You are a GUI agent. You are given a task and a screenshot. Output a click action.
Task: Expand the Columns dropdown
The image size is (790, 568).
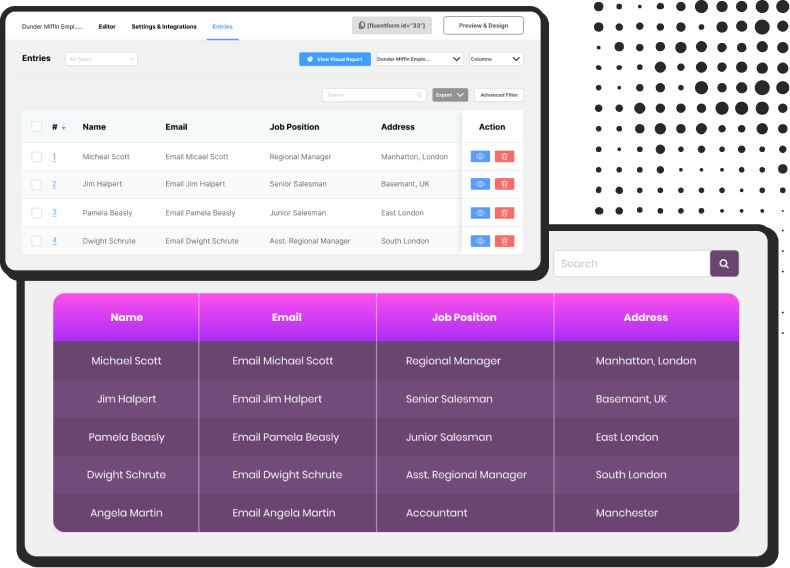pyautogui.click(x=496, y=59)
